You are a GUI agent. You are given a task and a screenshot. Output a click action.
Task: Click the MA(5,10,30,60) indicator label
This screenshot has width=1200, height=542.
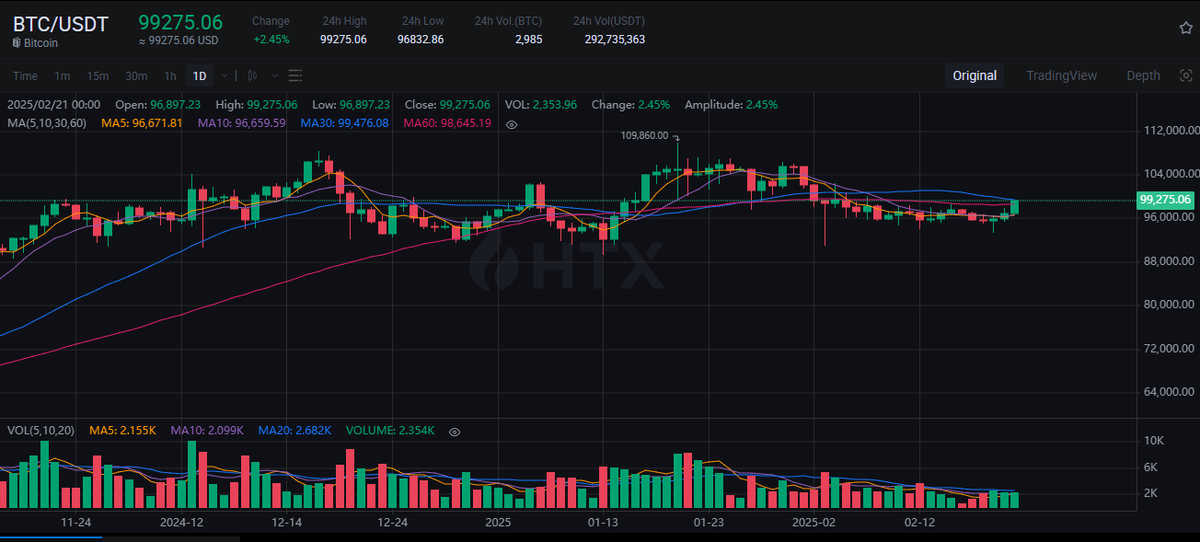47,123
